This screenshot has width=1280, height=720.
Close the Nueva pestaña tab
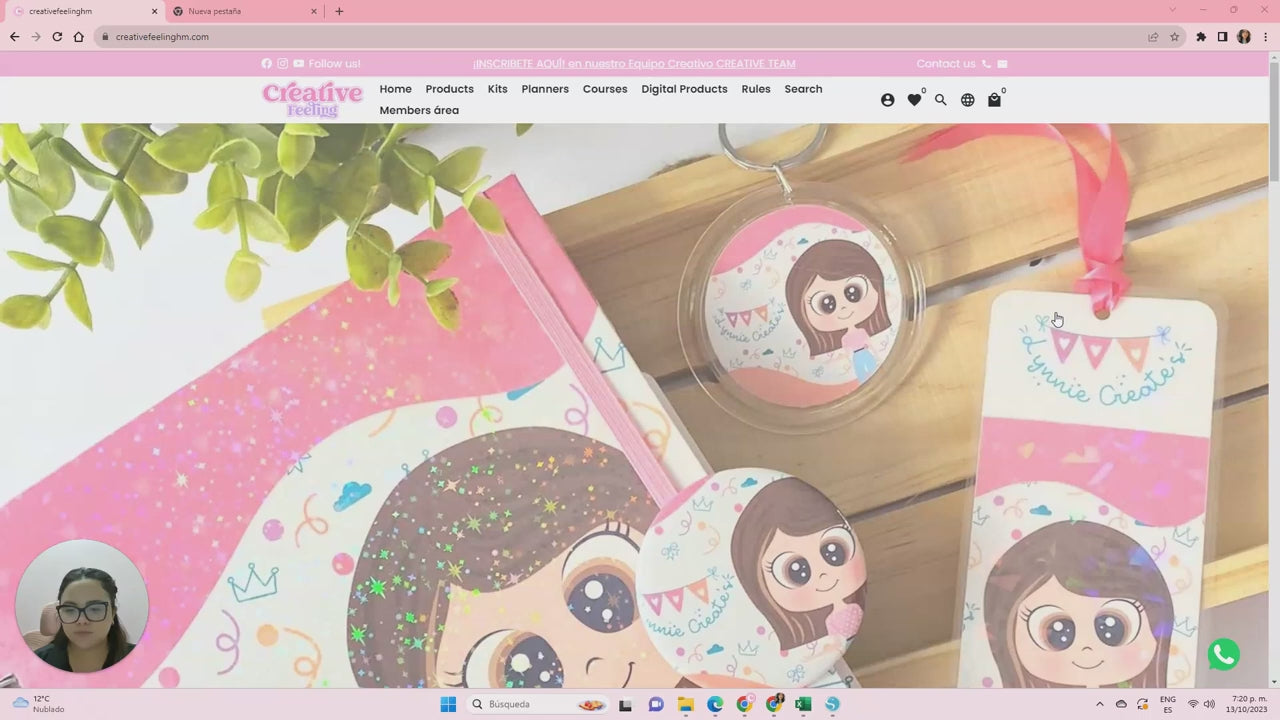pos(313,12)
